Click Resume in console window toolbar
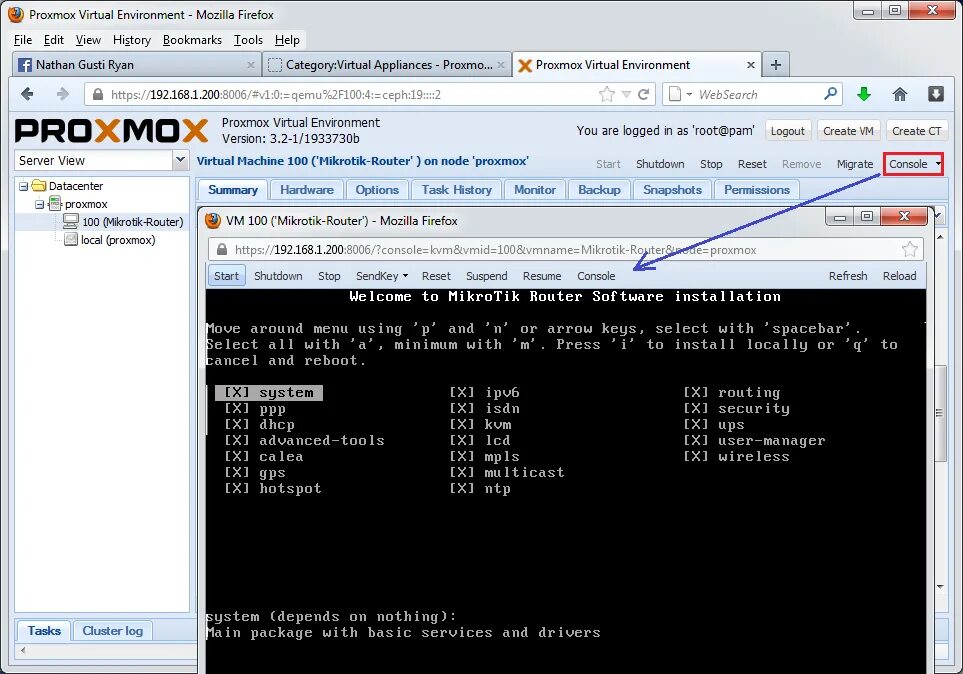 coord(542,276)
